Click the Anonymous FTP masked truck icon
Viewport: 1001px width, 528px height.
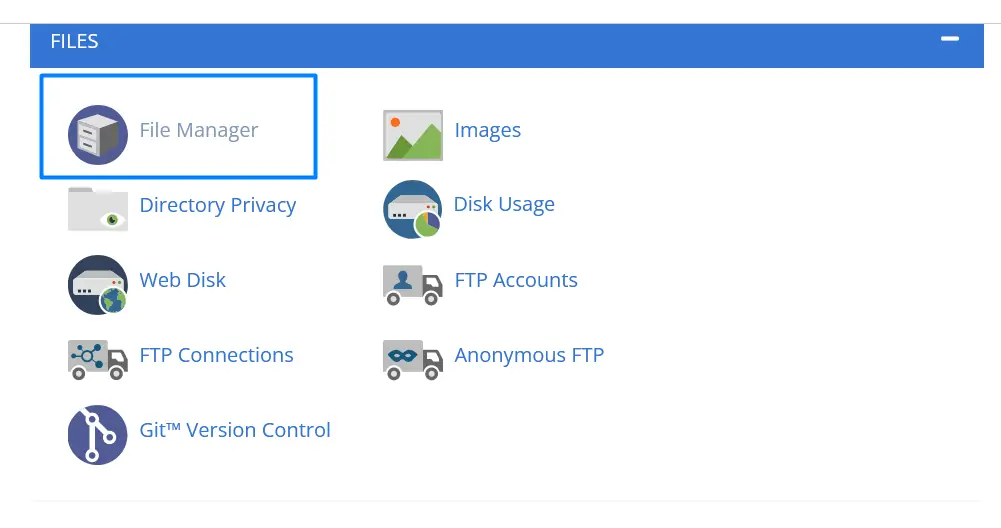click(x=412, y=359)
